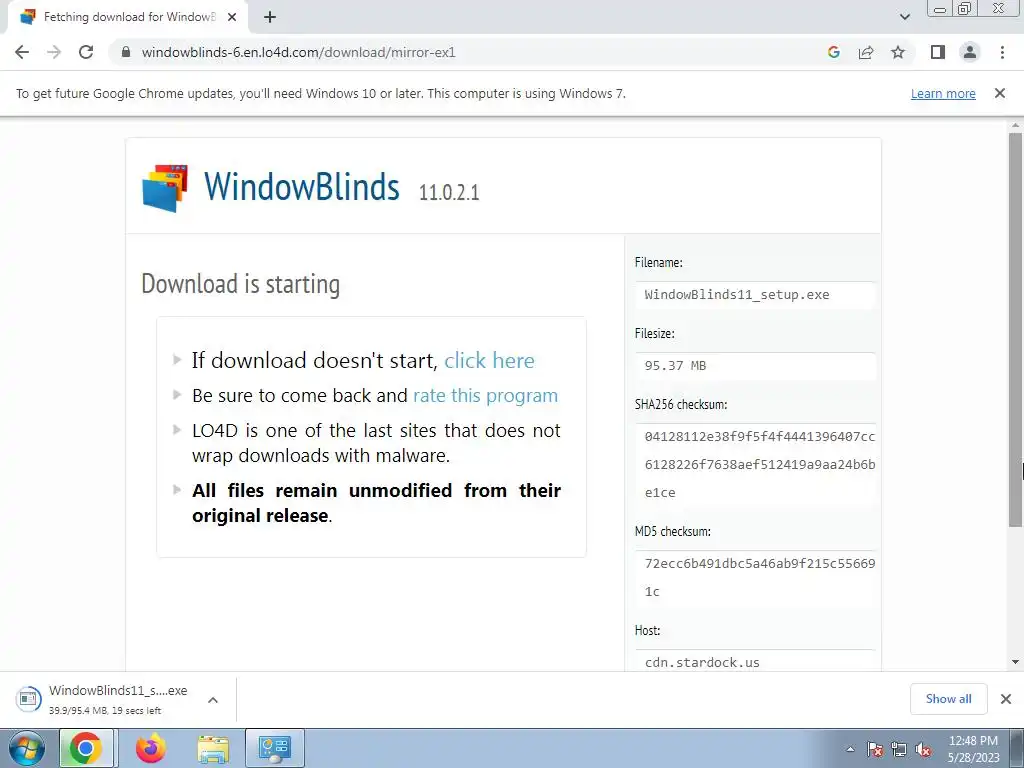Screen dimensions: 1024x768
Task: Click the 'click here' download link
Action: click(489, 360)
